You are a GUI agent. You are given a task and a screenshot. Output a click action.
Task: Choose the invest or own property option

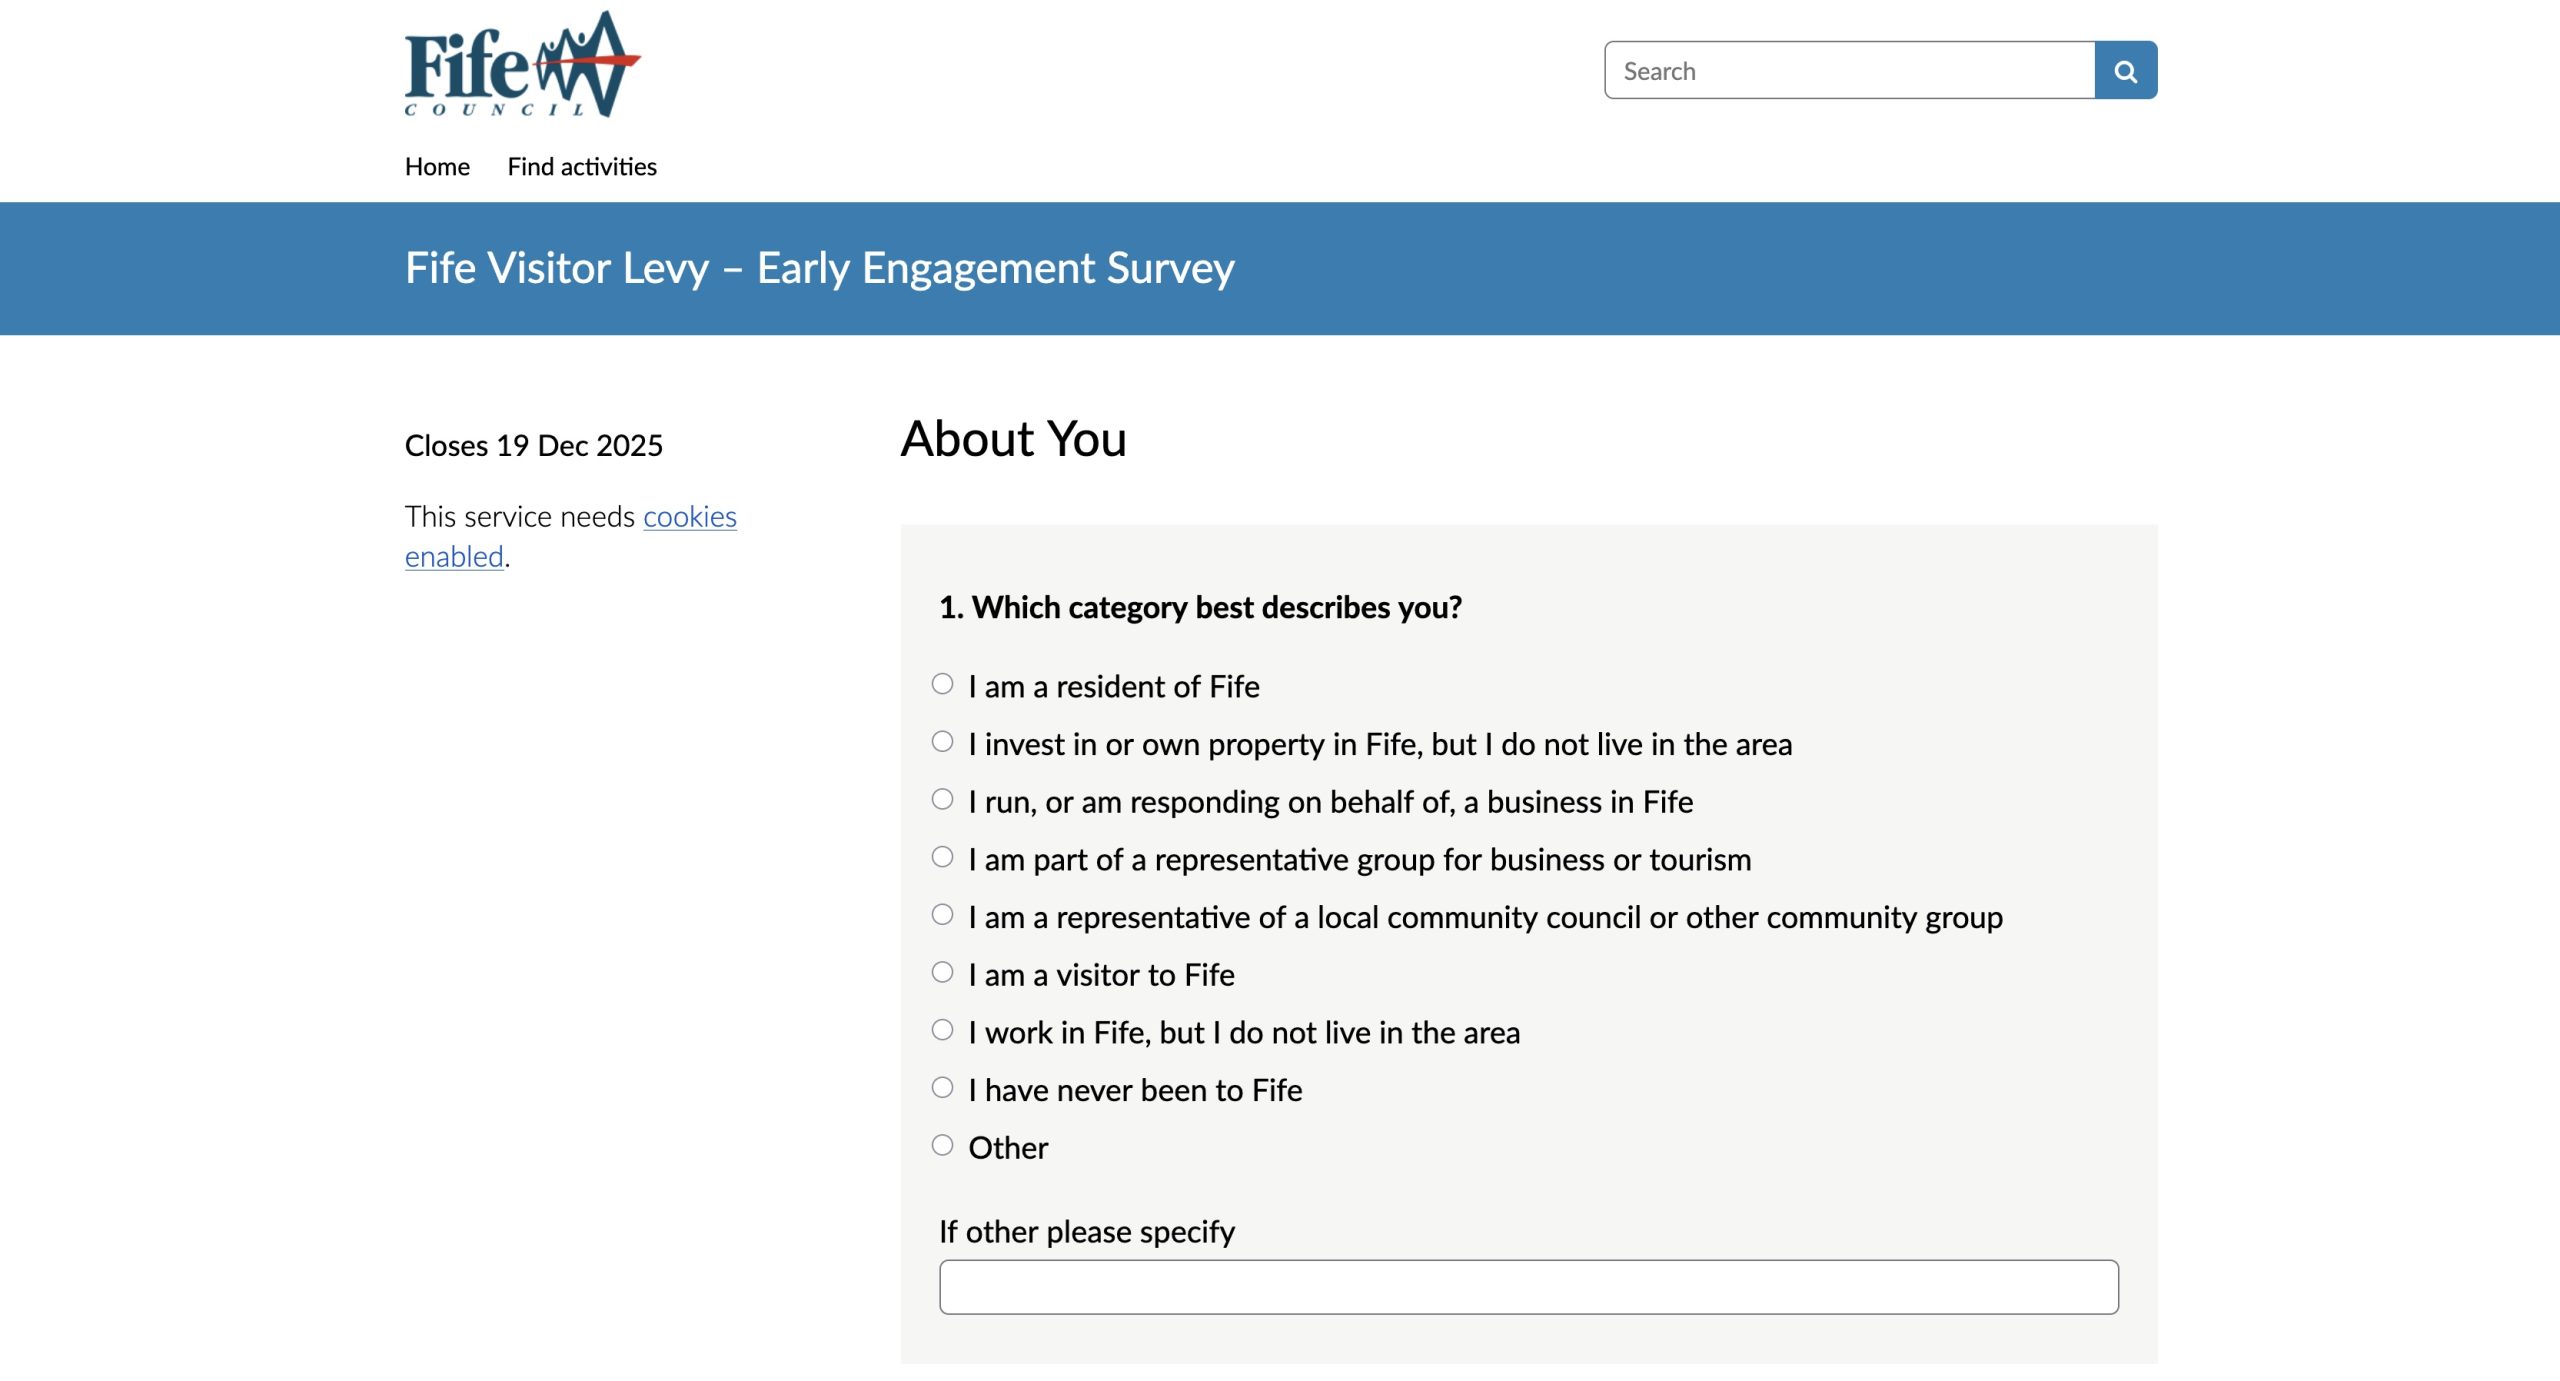coord(942,743)
